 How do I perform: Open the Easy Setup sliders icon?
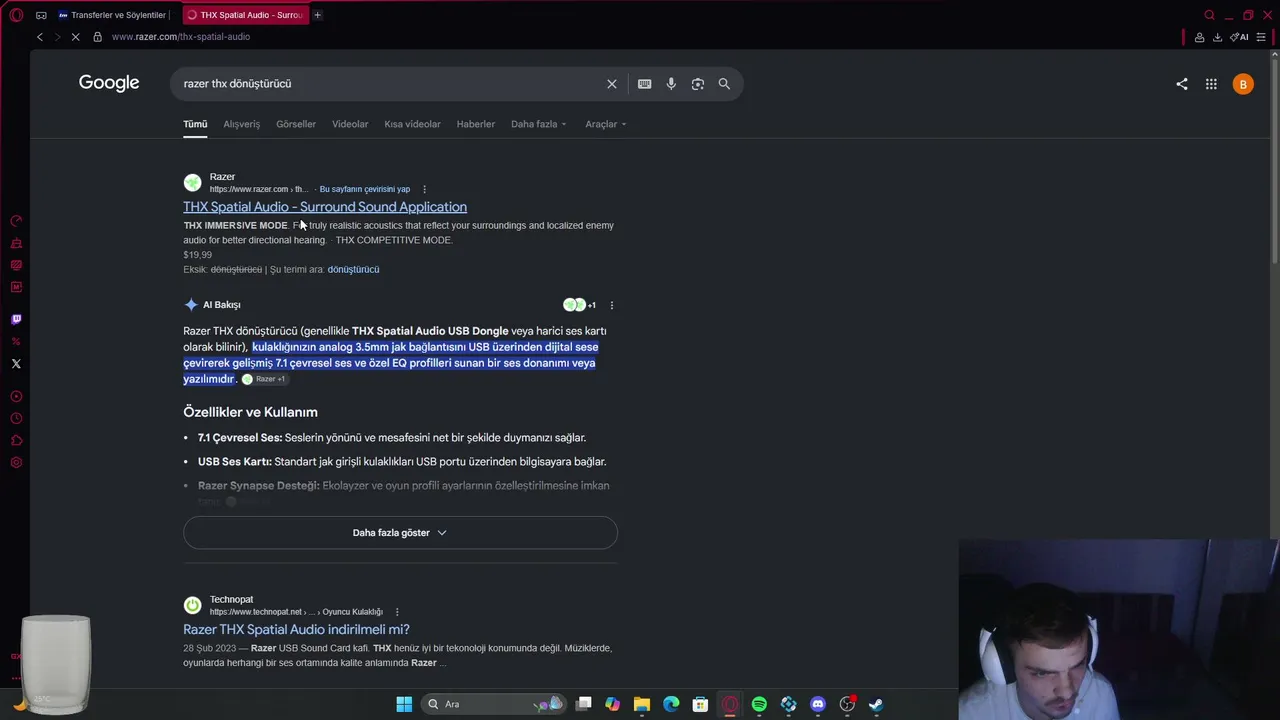(x=1263, y=37)
